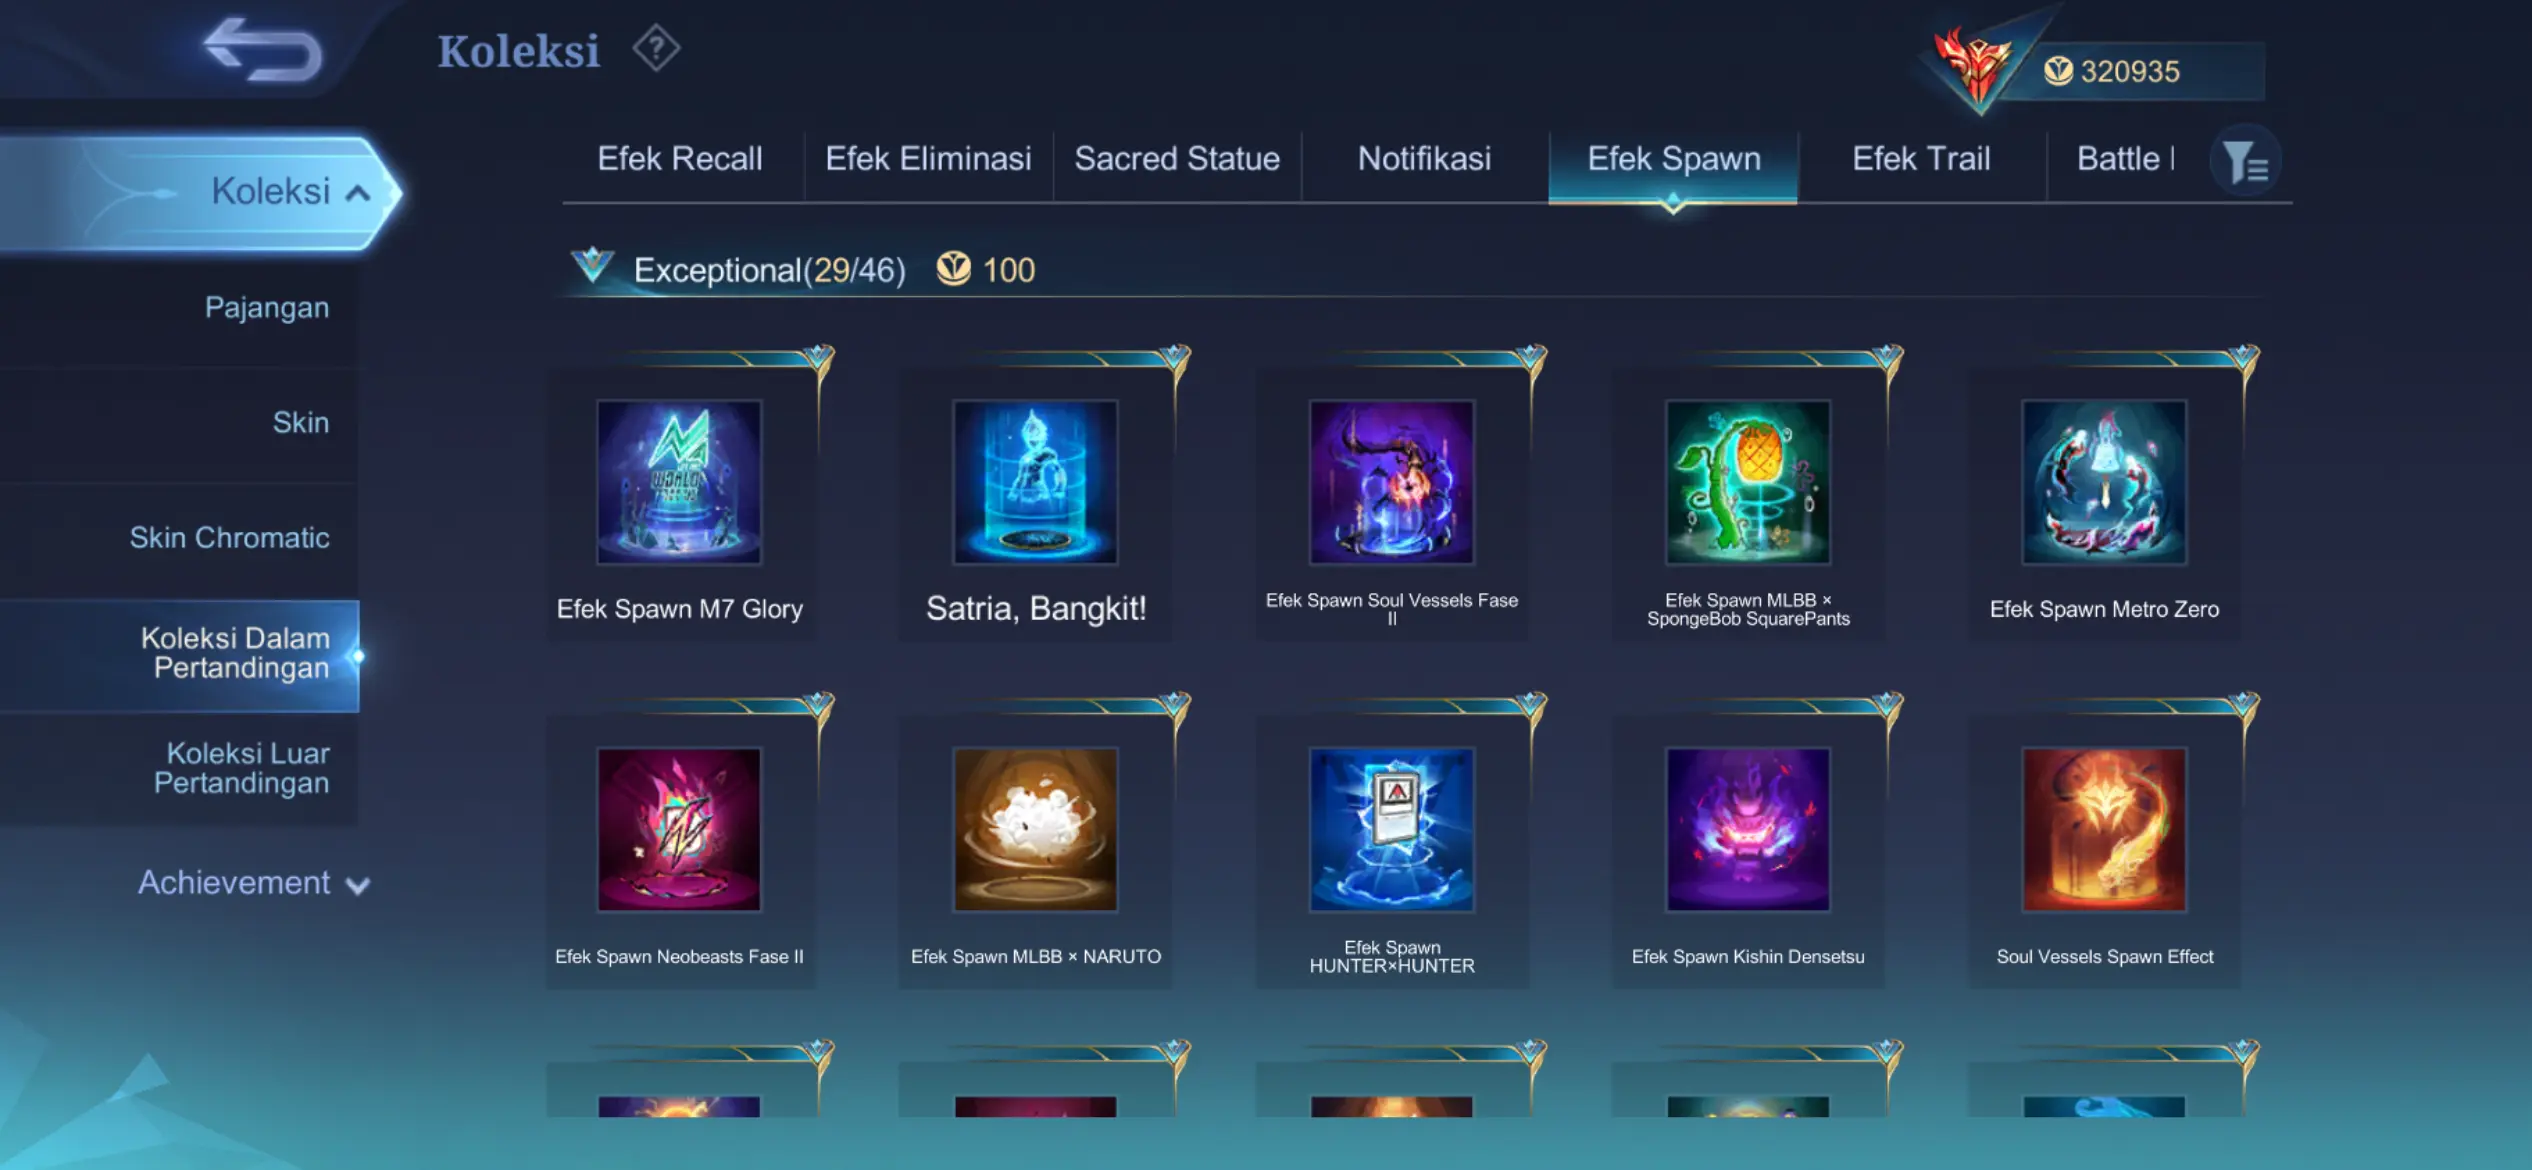Switch to the Efek Recall tab
2532x1170 pixels.
[x=680, y=159]
